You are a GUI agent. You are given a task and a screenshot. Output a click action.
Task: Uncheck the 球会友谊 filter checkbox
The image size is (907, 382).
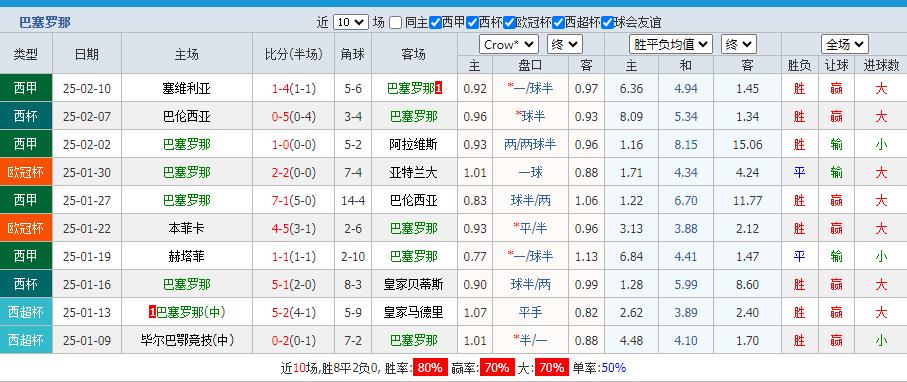tap(607, 23)
